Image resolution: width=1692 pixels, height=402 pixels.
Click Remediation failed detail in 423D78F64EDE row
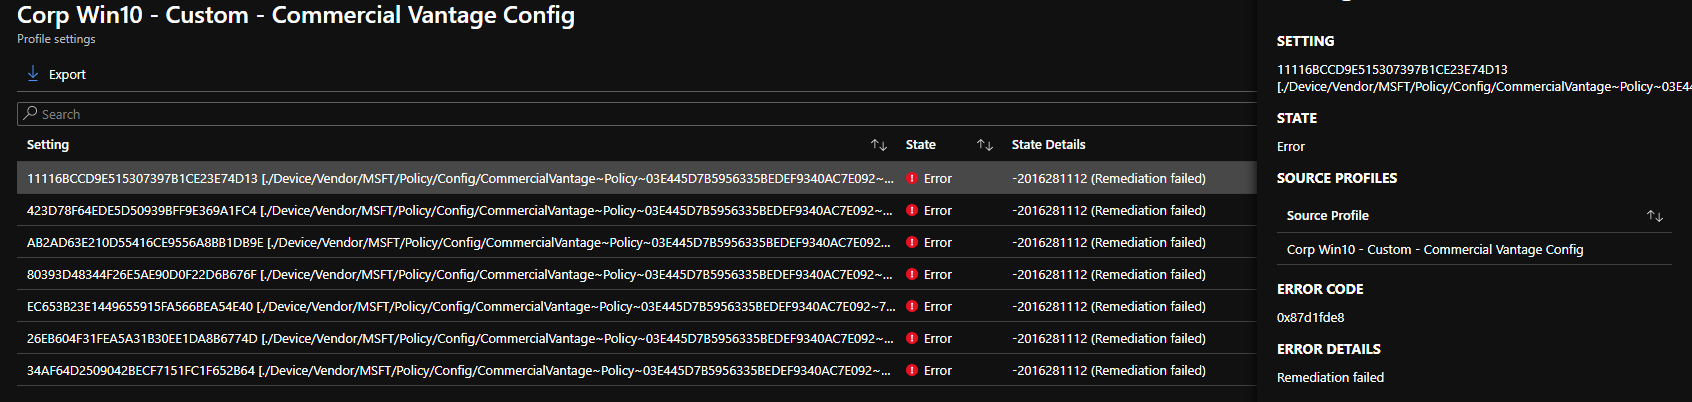pos(1109,211)
